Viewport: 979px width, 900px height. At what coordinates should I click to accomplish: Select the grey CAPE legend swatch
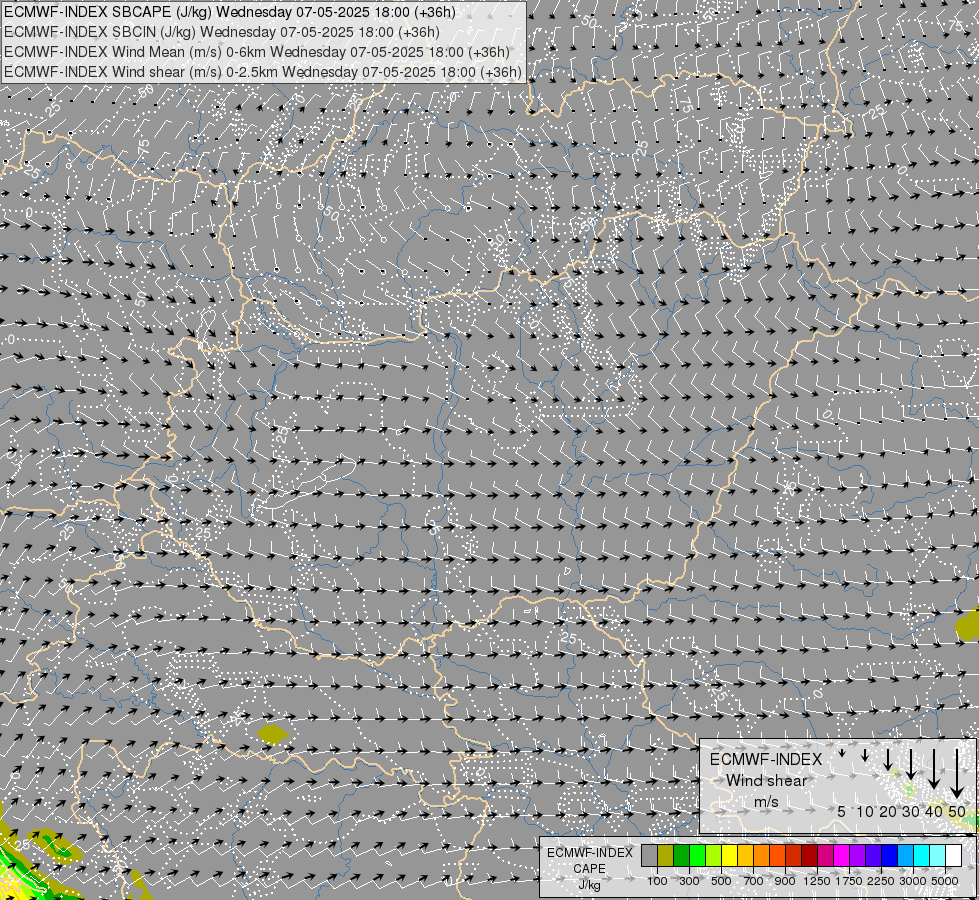[650, 856]
